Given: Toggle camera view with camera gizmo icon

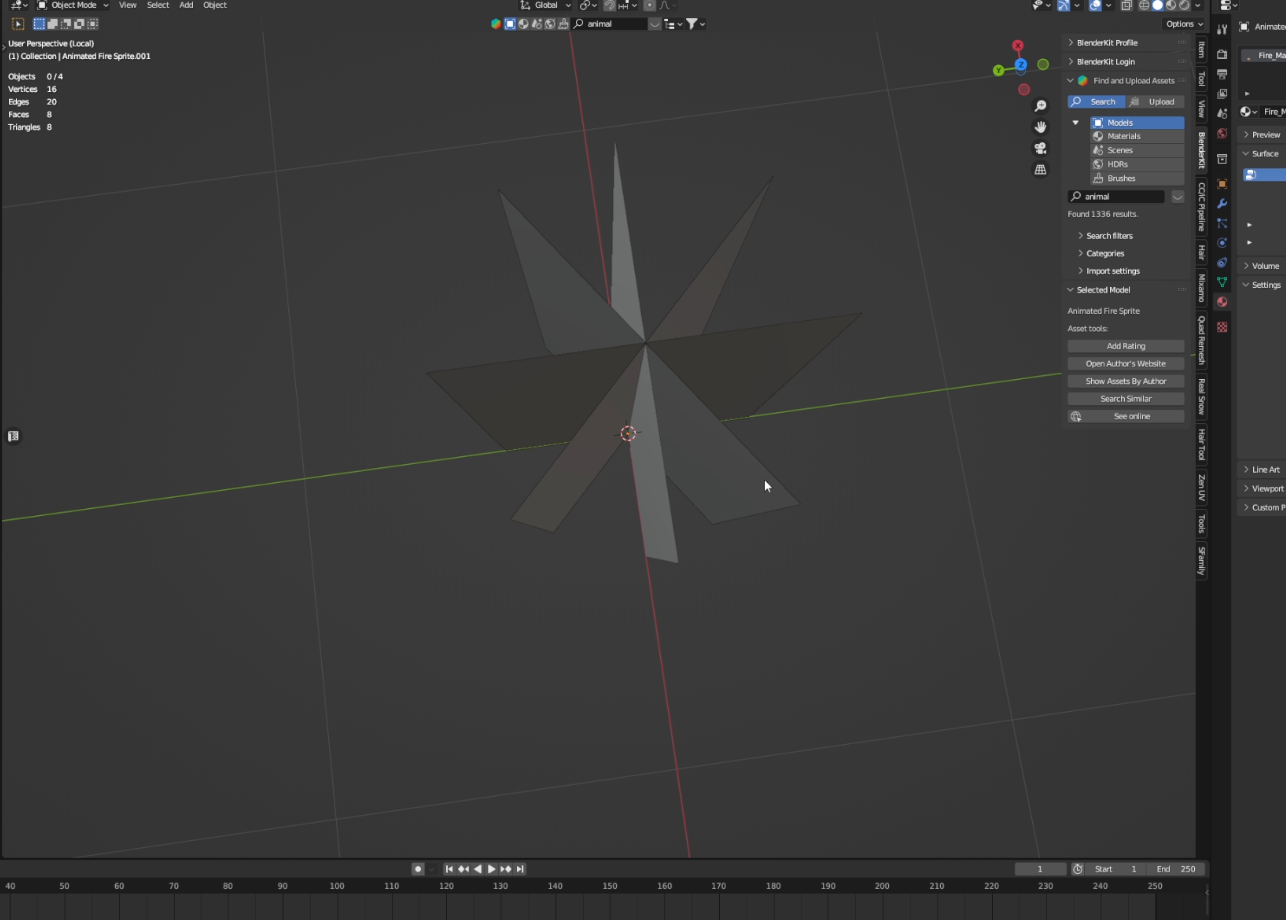Looking at the screenshot, I should click(x=1040, y=148).
